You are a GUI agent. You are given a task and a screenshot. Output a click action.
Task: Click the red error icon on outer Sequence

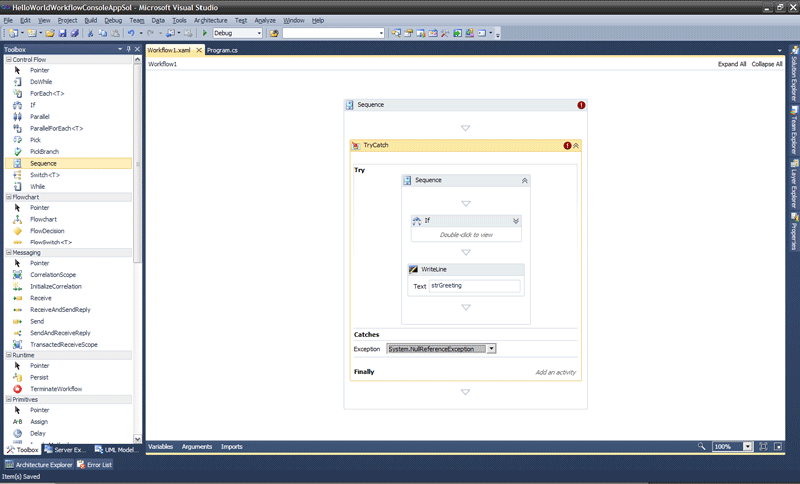[x=581, y=105]
